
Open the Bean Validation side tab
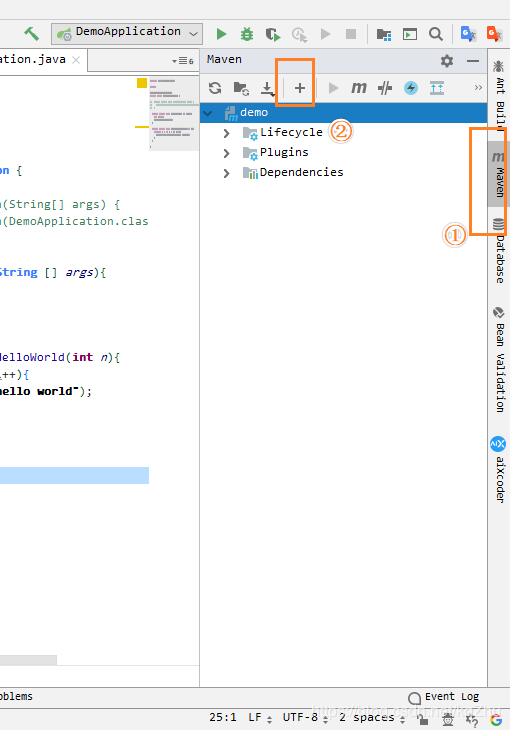point(499,360)
